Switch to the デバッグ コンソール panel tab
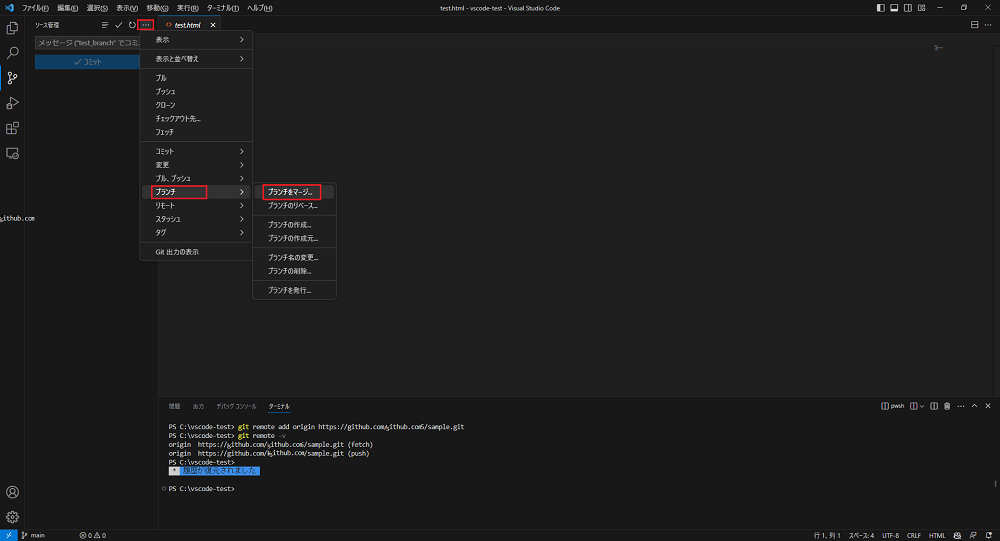 click(x=236, y=406)
